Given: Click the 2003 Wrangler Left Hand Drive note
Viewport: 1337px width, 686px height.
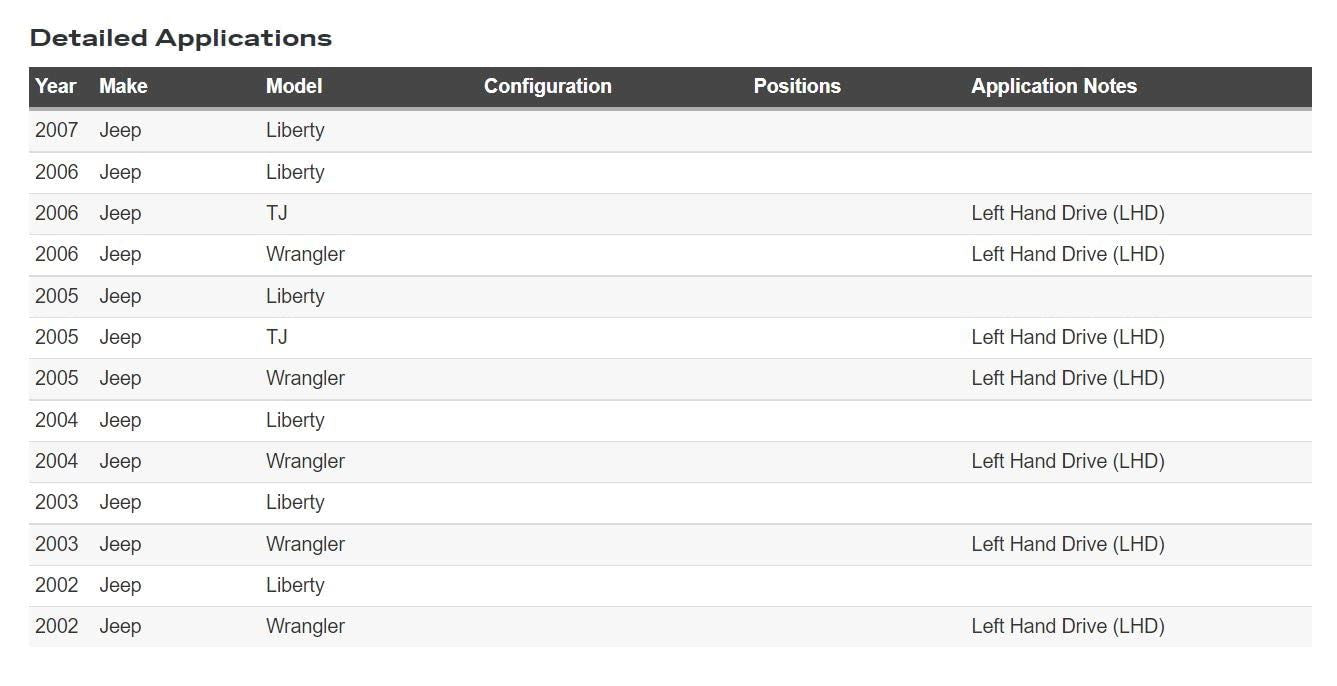Looking at the screenshot, I should pyautogui.click(x=1068, y=544).
